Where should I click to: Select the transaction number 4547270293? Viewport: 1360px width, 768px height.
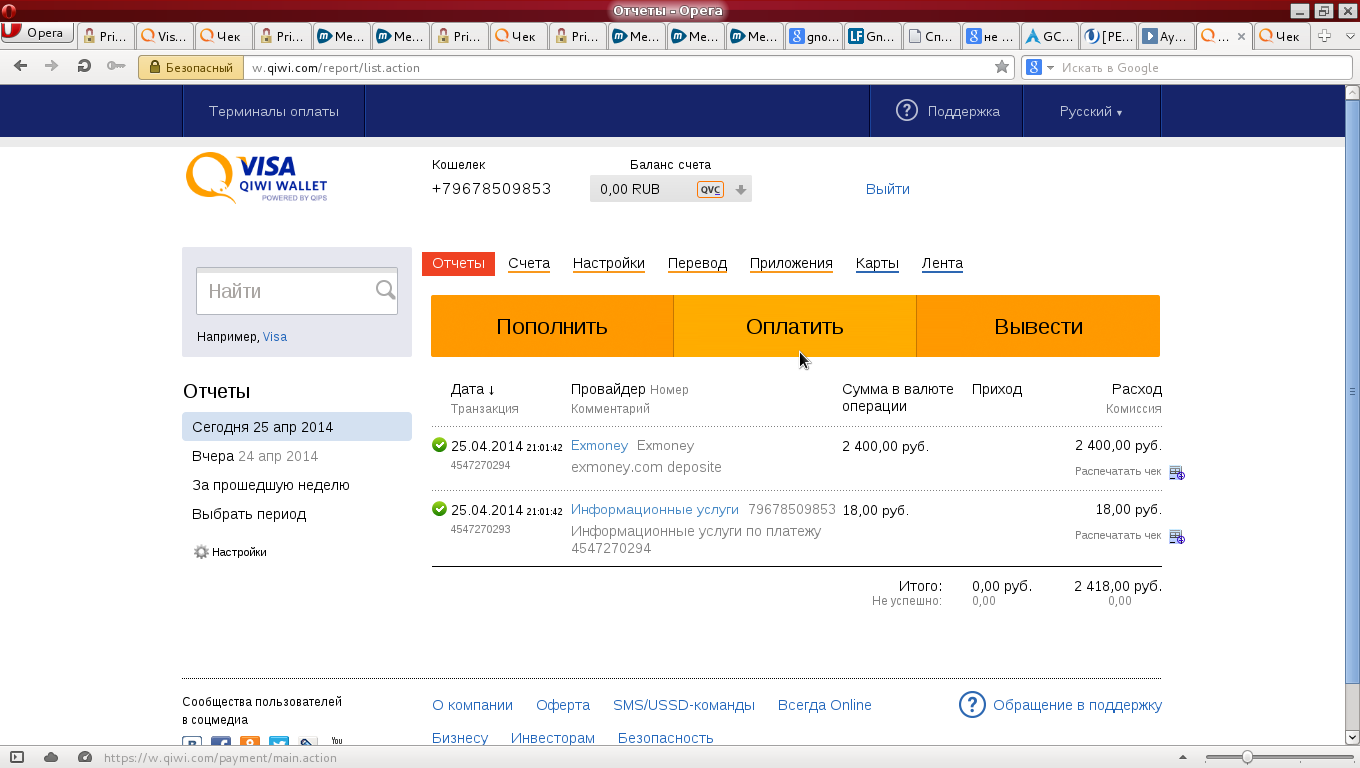click(x=480, y=529)
